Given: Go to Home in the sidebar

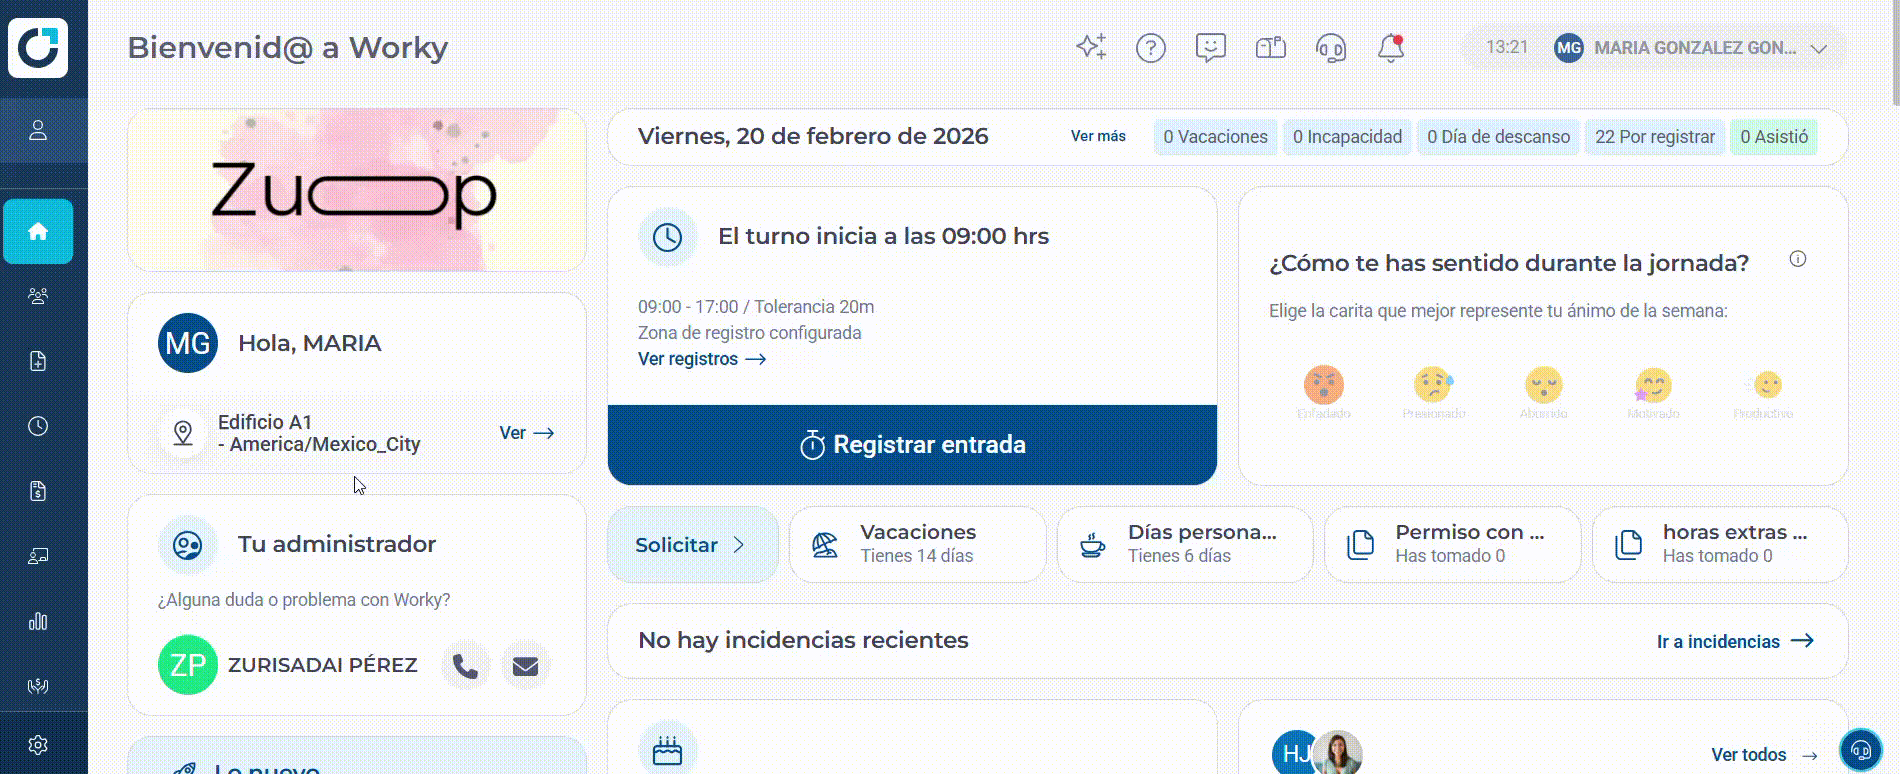Looking at the screenshot, I should pyautogui.click(x=38, y=231).
